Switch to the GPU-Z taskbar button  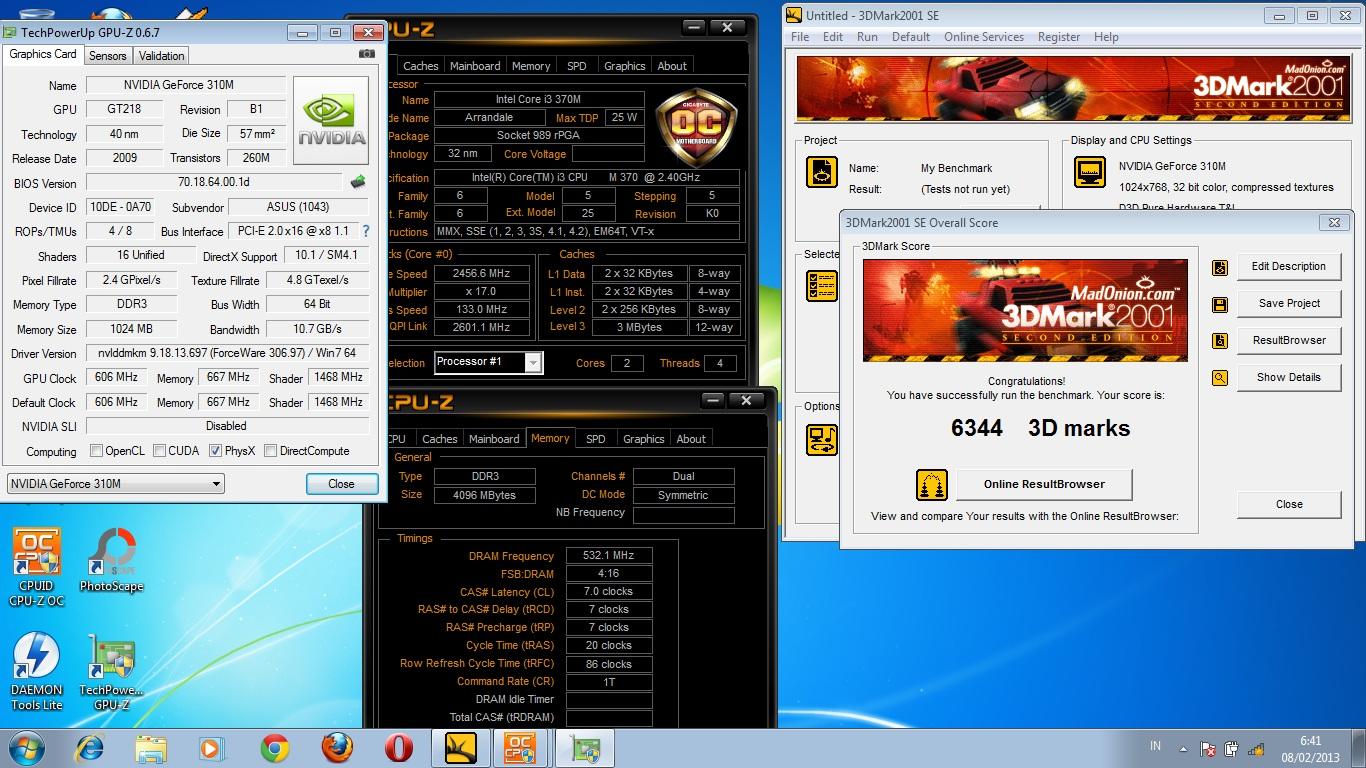coord(583,748)
